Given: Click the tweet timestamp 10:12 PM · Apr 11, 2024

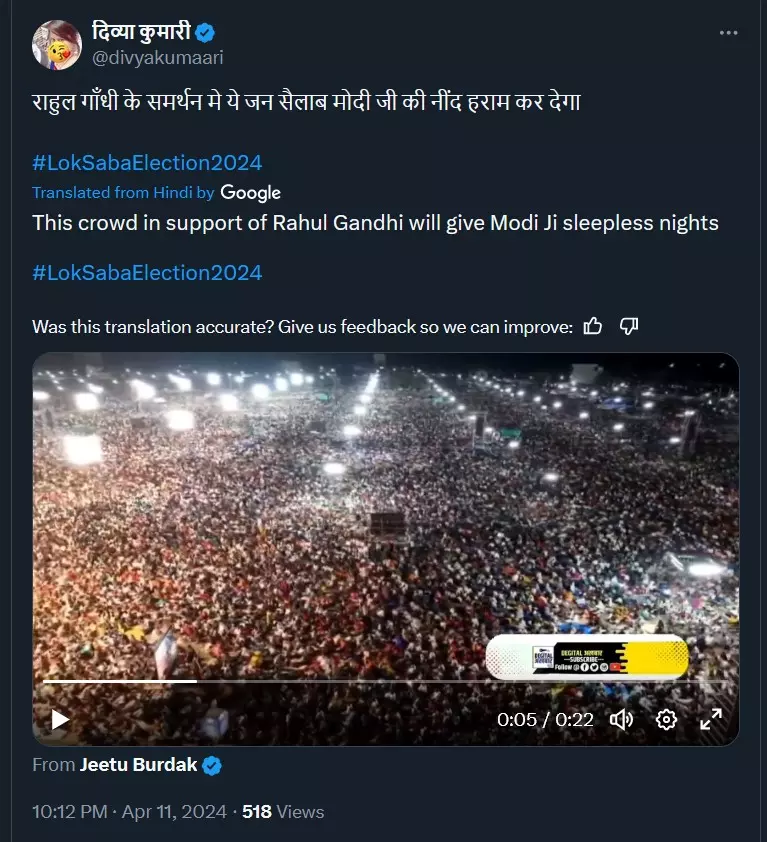Looking at the screenshot, I should (132, 812).
